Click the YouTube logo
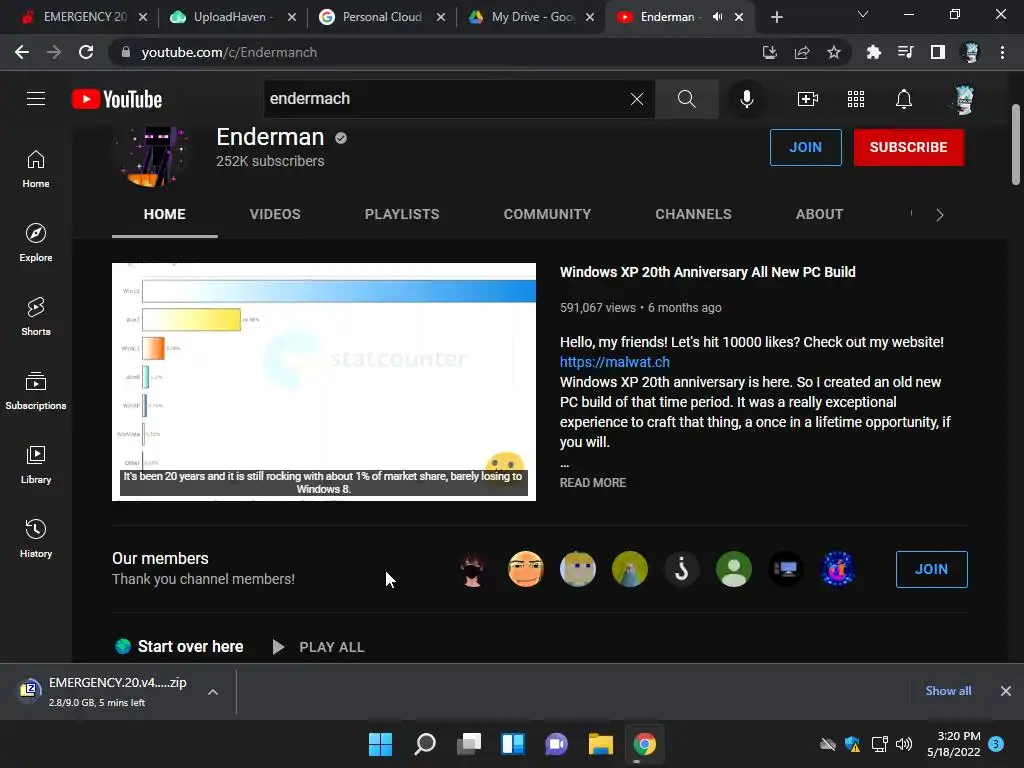The image size is (1024, 768). coord(117,99)
